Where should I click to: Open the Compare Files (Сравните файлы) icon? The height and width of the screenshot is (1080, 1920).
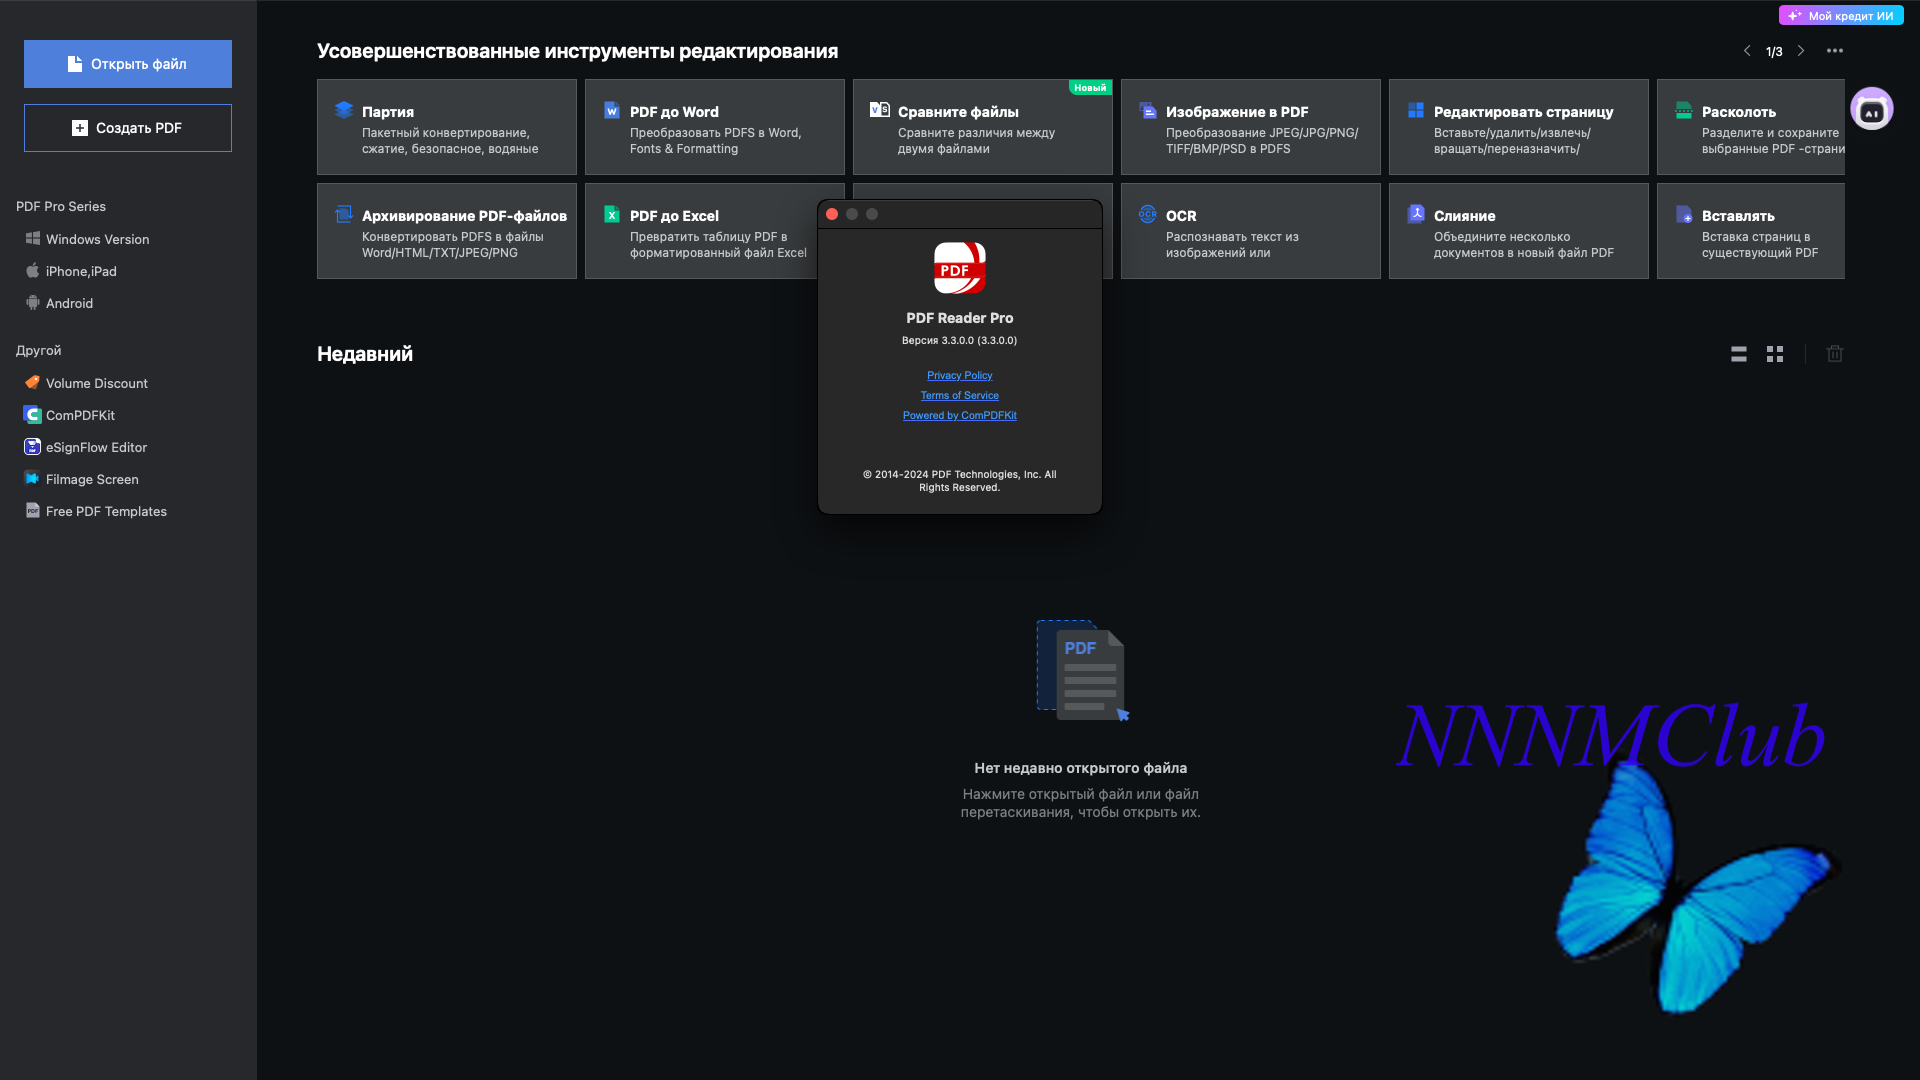coord(880,110)
